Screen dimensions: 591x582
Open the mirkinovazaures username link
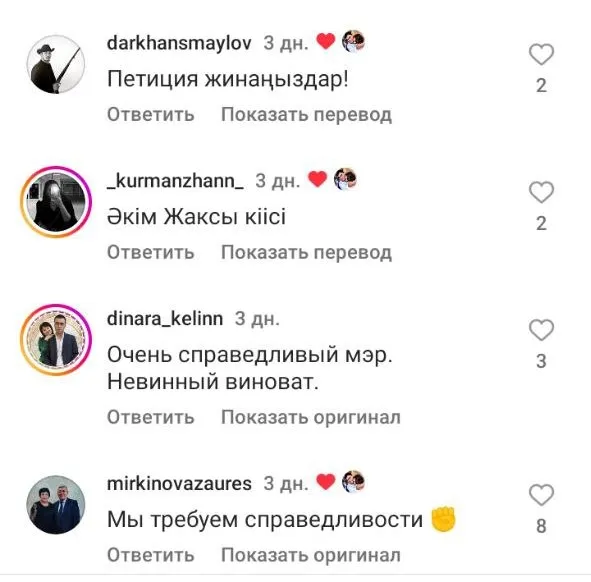point(179,483)
